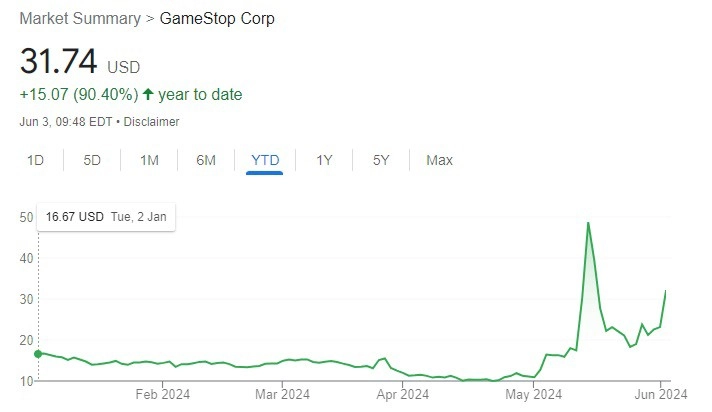Click the May 2024 axis label

[534, 394]
